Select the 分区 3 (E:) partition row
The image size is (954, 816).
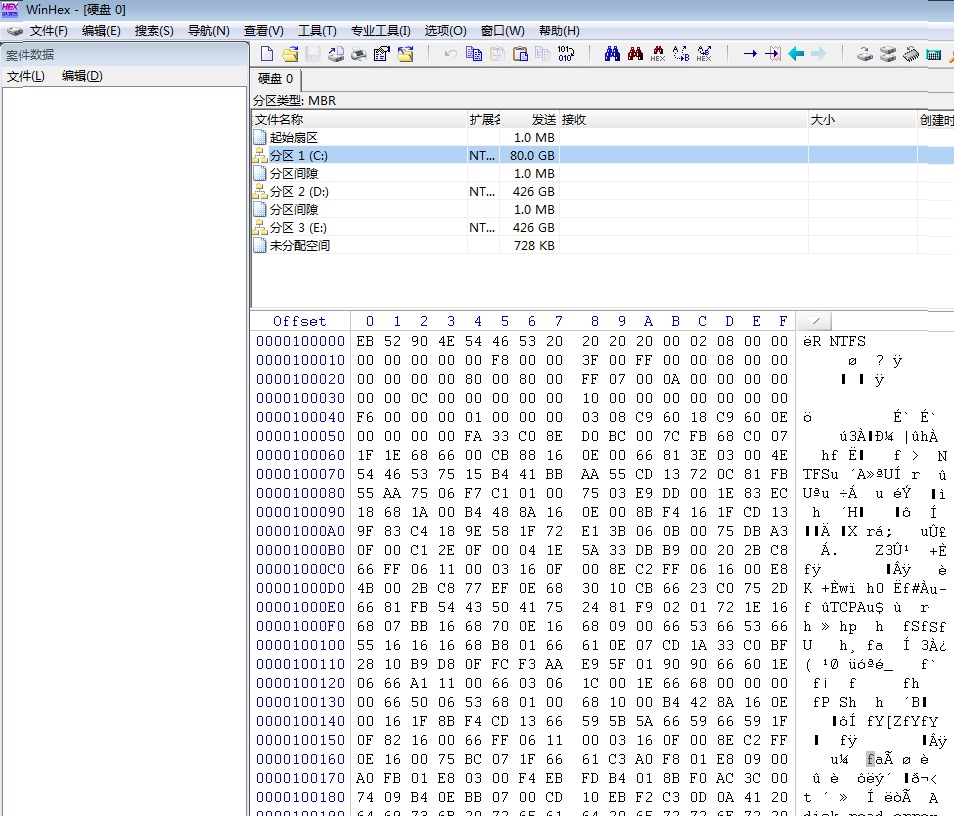tap(602, 228)
